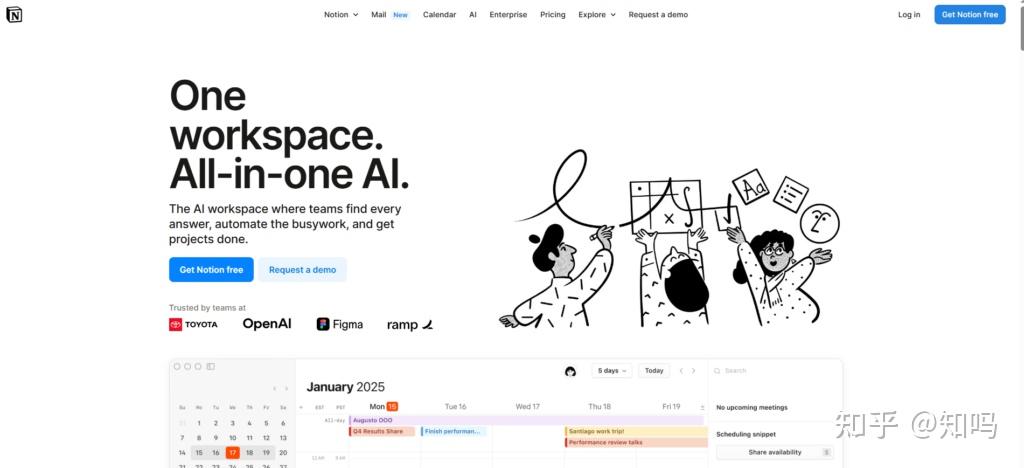The height and width of the screenshot is (468, 1024).
Task: Go to previous month in mini calendar
Action: 274,388
